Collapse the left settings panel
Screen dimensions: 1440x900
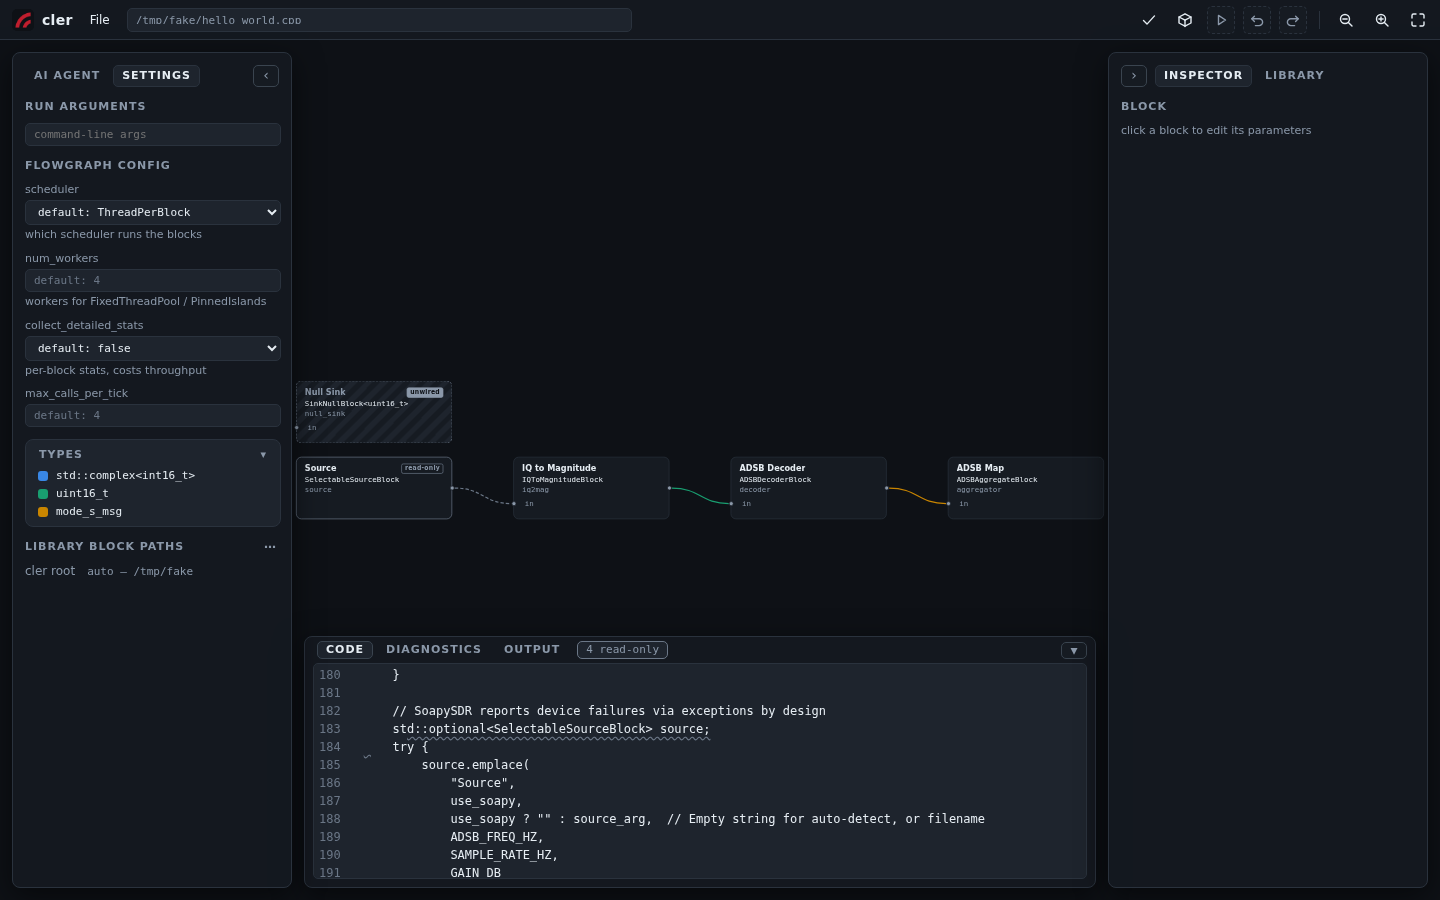coord(266,76)
